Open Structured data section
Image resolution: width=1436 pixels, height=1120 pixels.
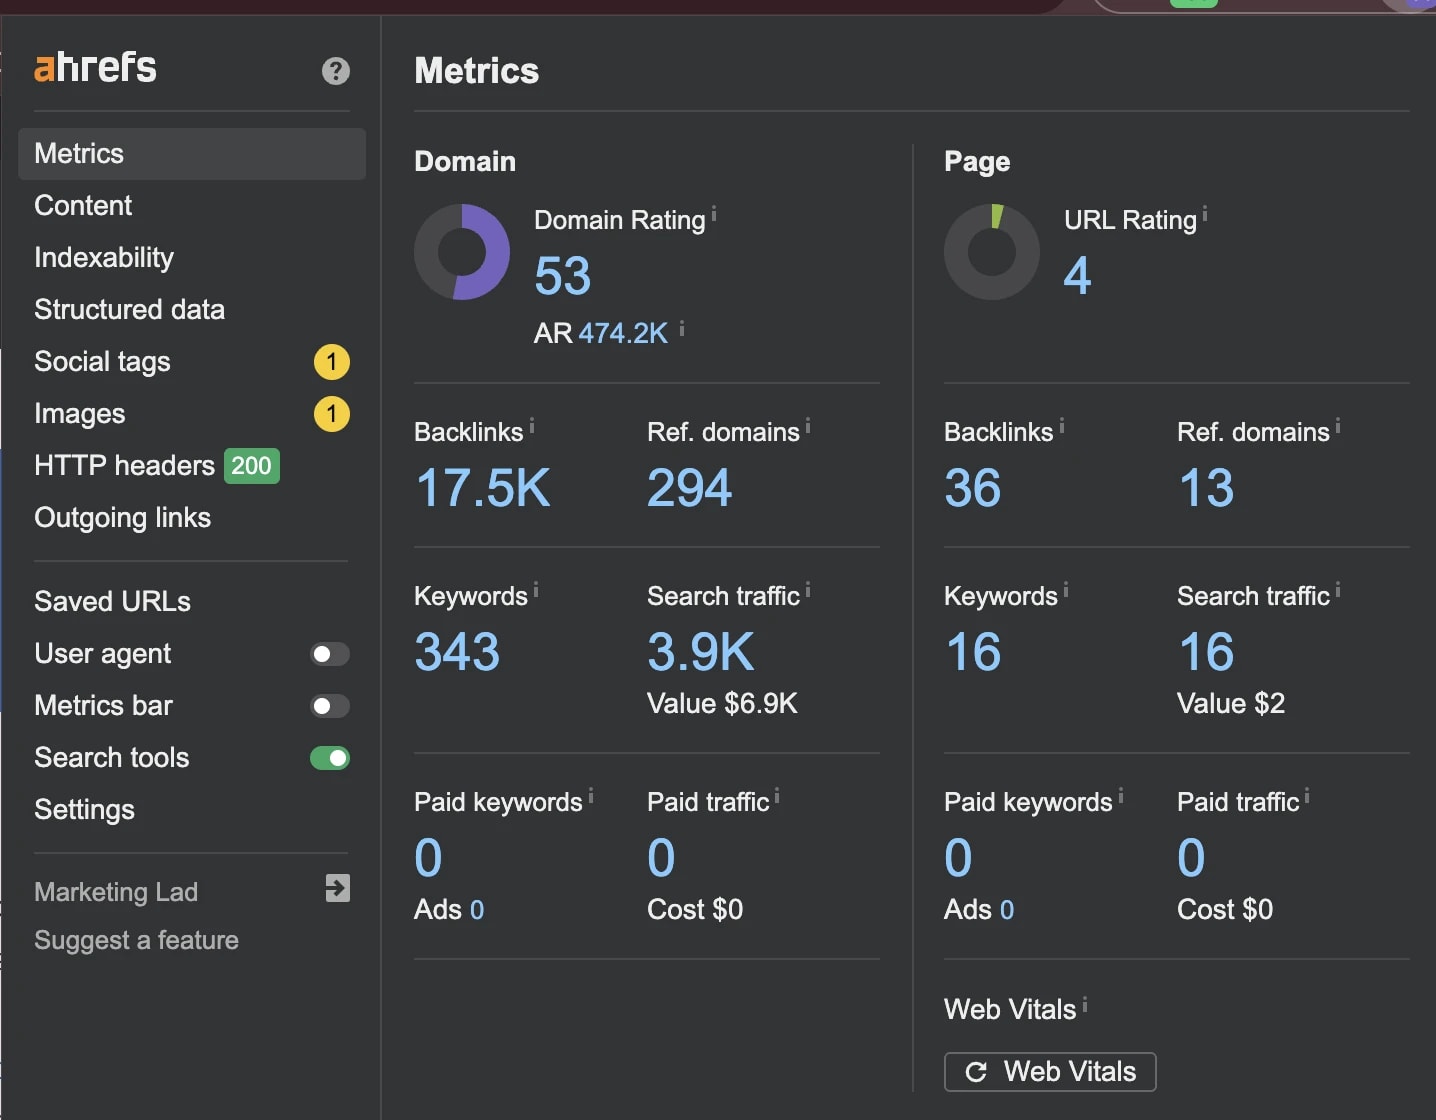point(130,310)
